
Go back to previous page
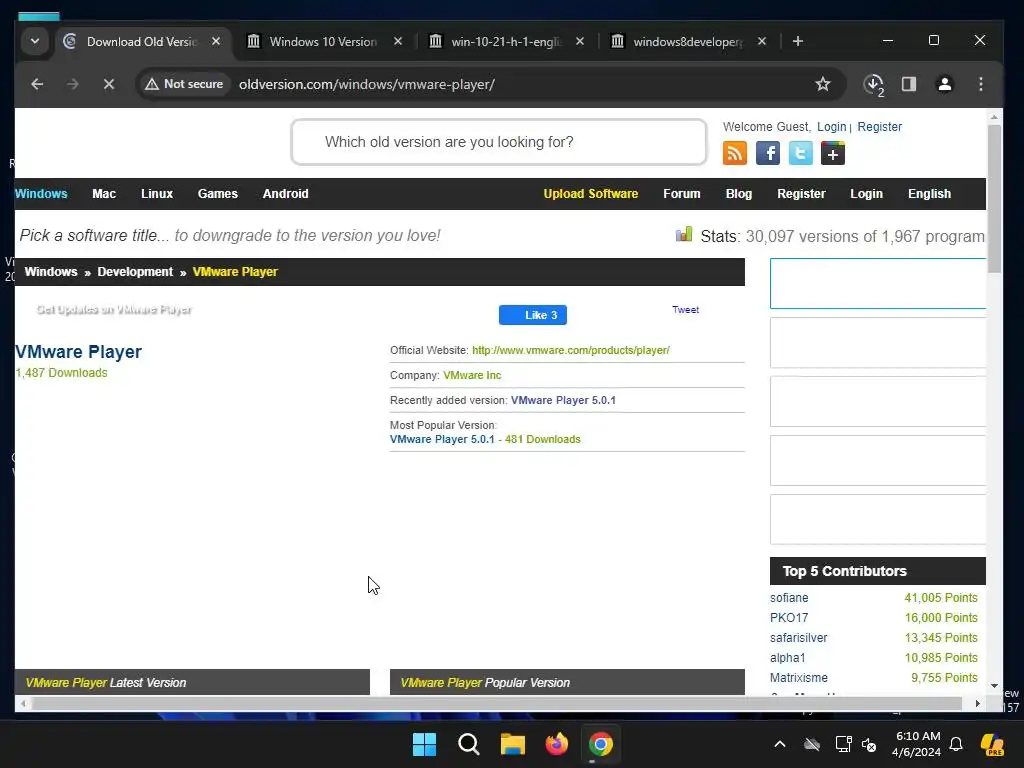pos(37,84)
